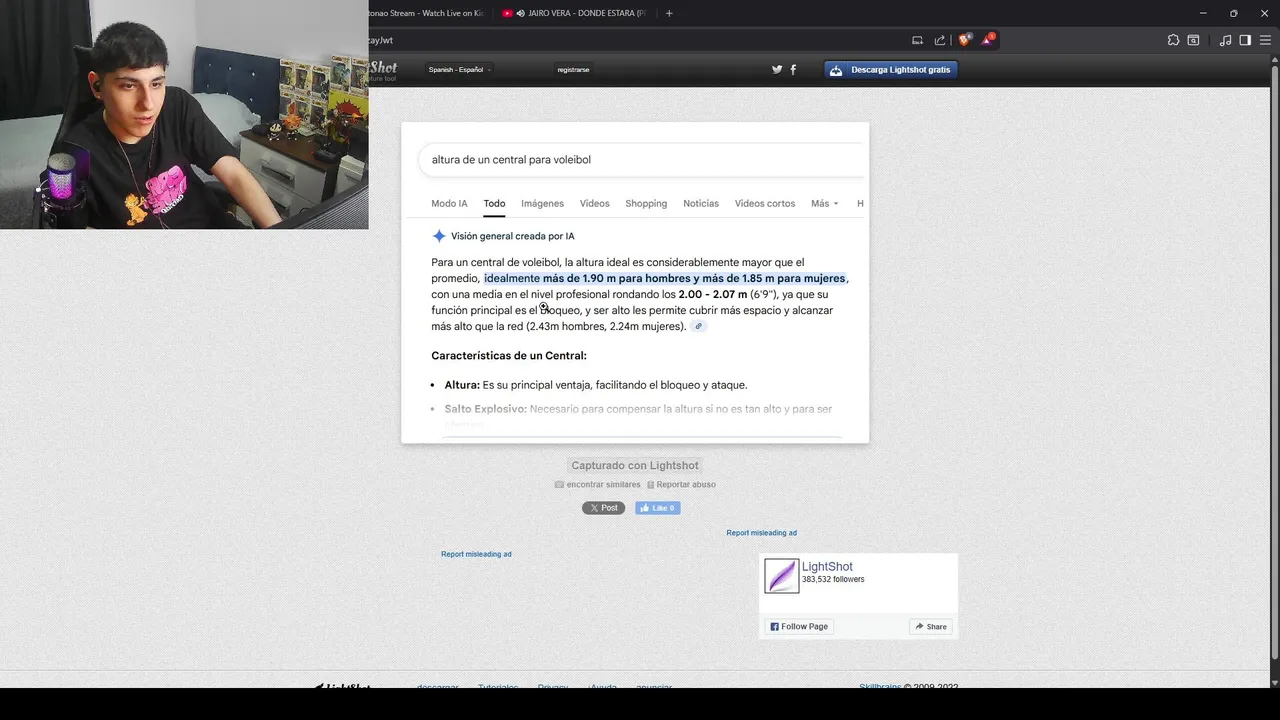This screenshot has width=1280, height=720.
Task: Click 'Report misleading ad' link above LightShot widget
Action: [762, 533]
